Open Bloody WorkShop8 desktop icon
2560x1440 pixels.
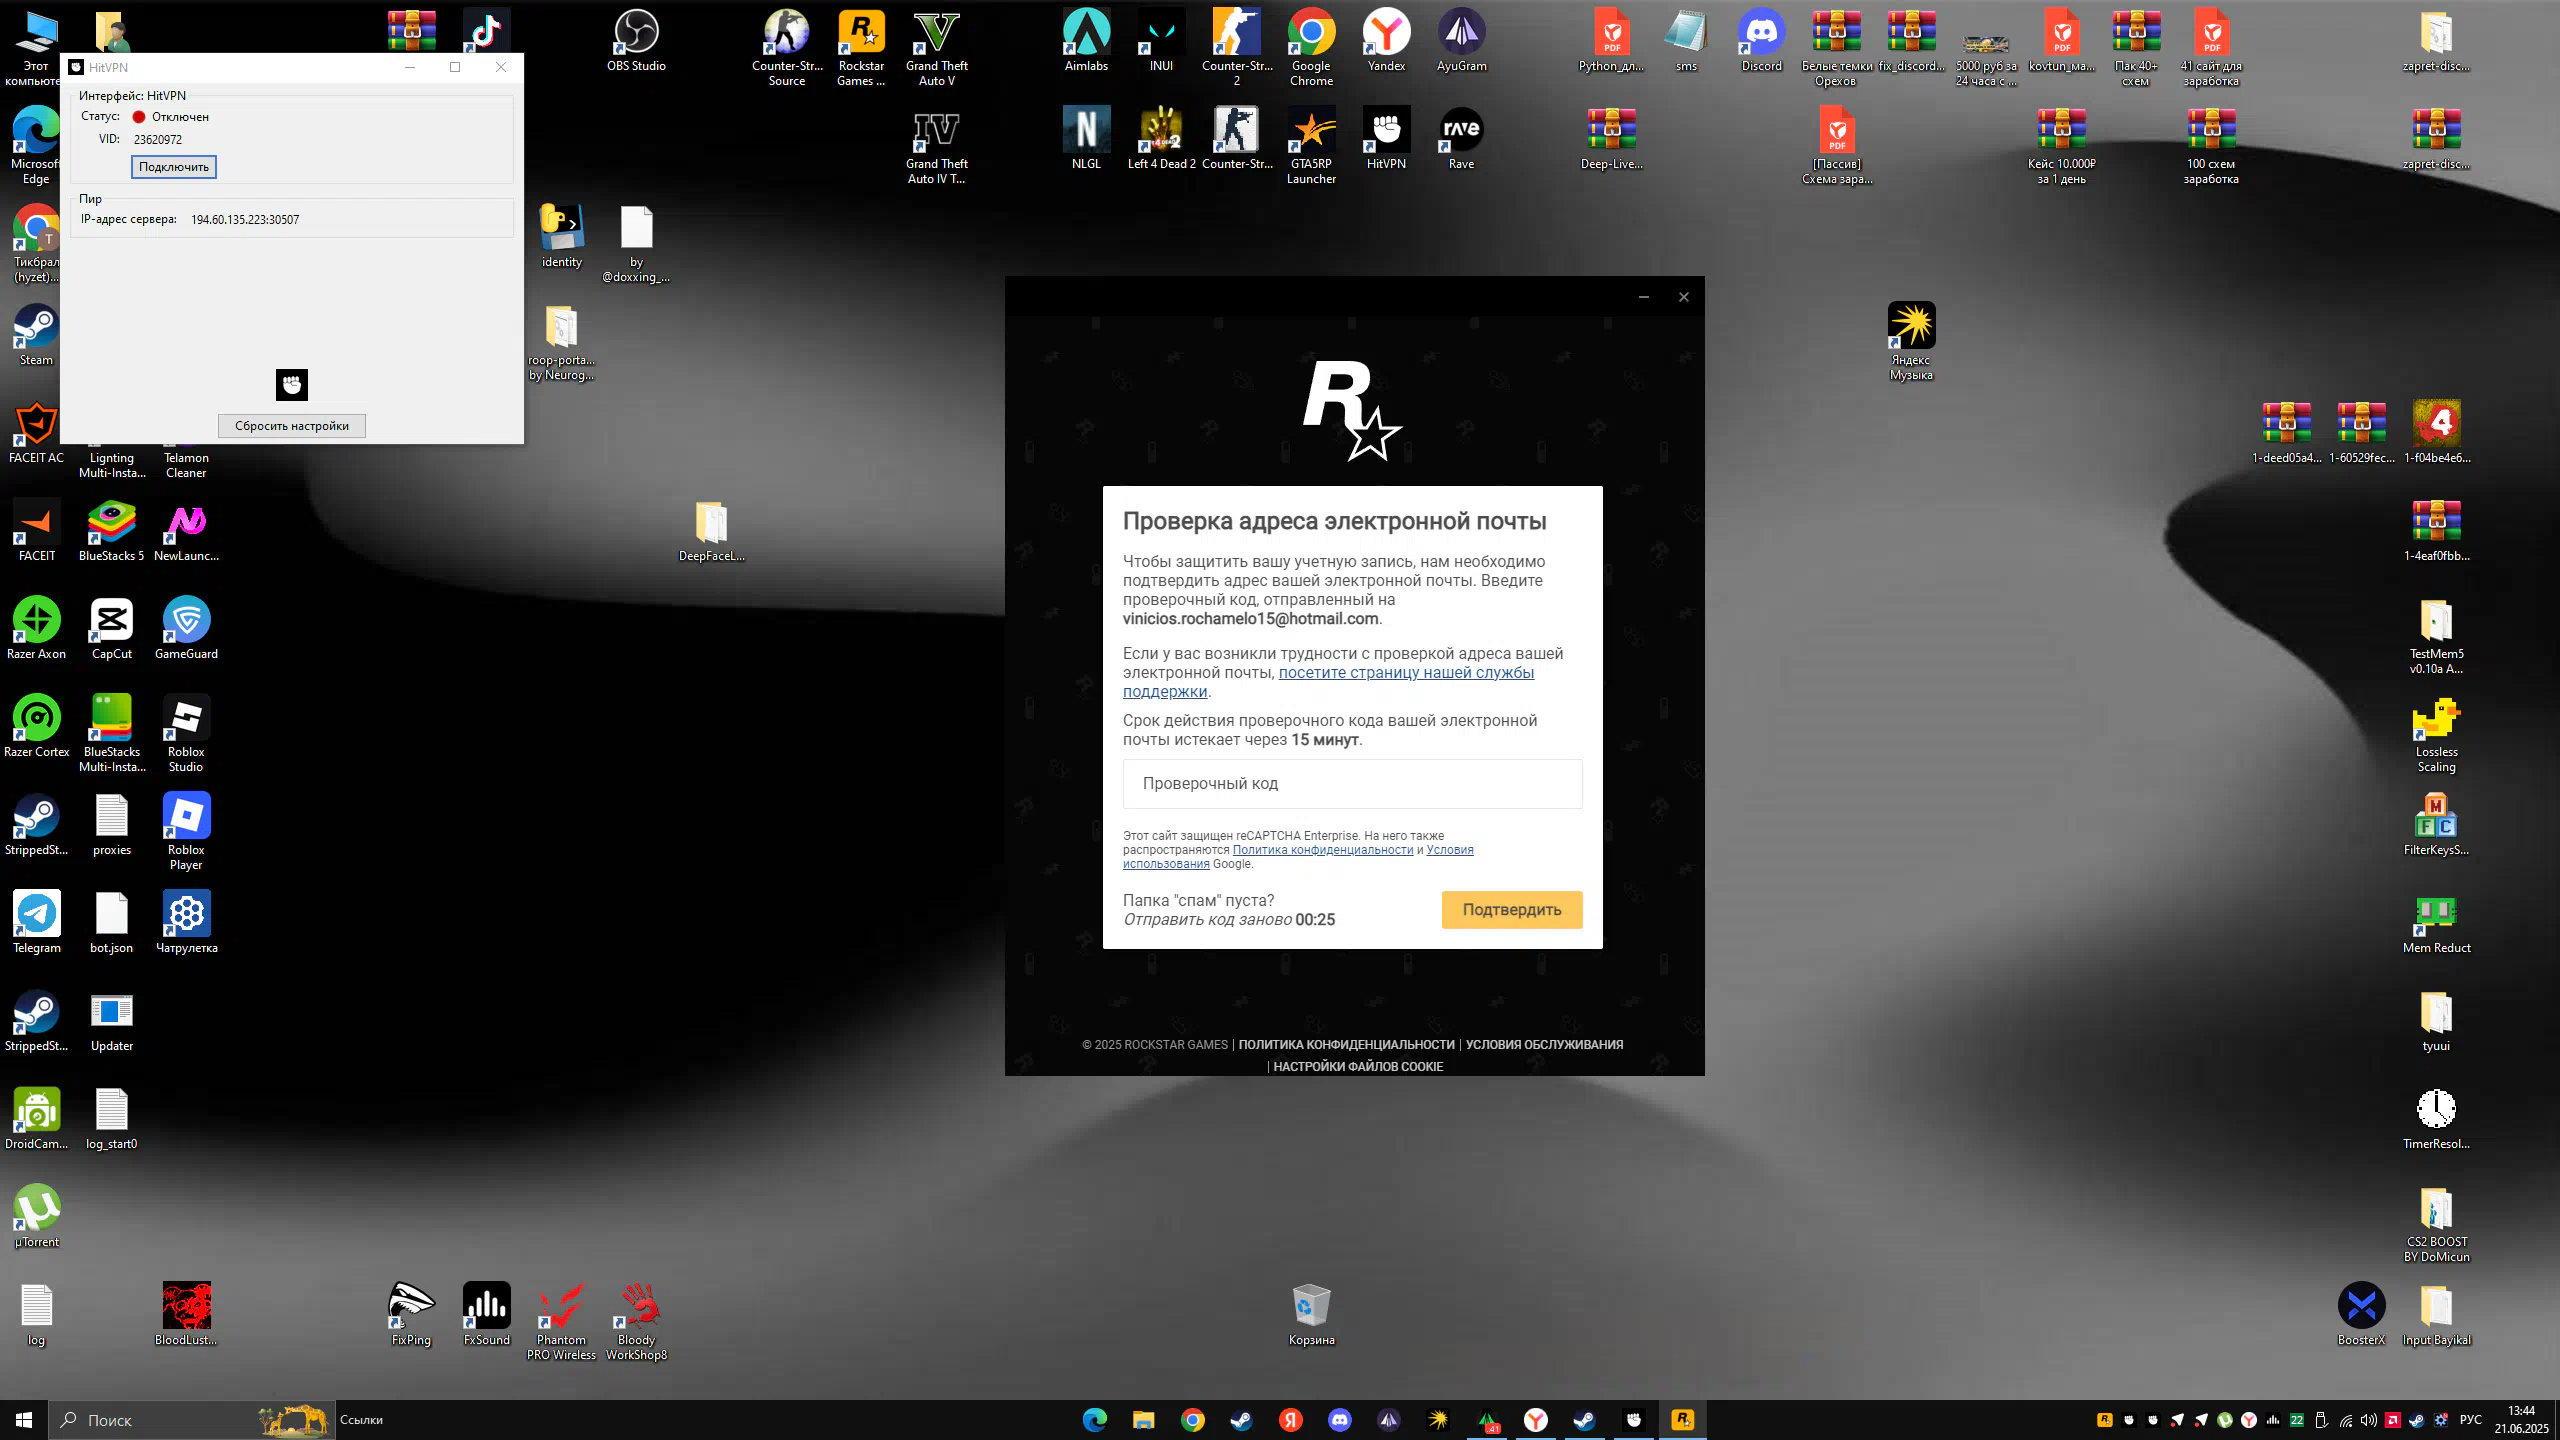click(636, 1322)
